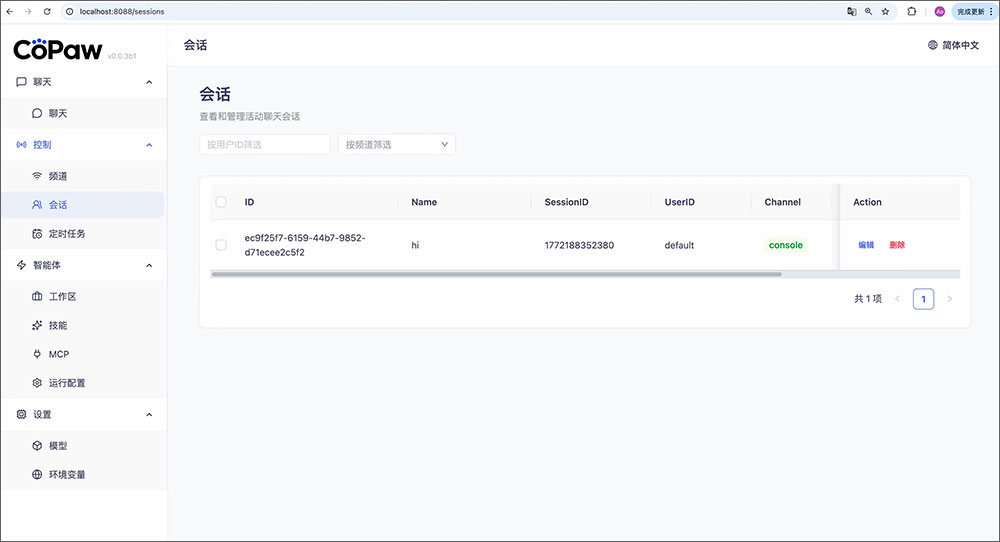Open the browser extensions puzzle icon
This screenshot has width=1000, height=542.
pos(911,11)
